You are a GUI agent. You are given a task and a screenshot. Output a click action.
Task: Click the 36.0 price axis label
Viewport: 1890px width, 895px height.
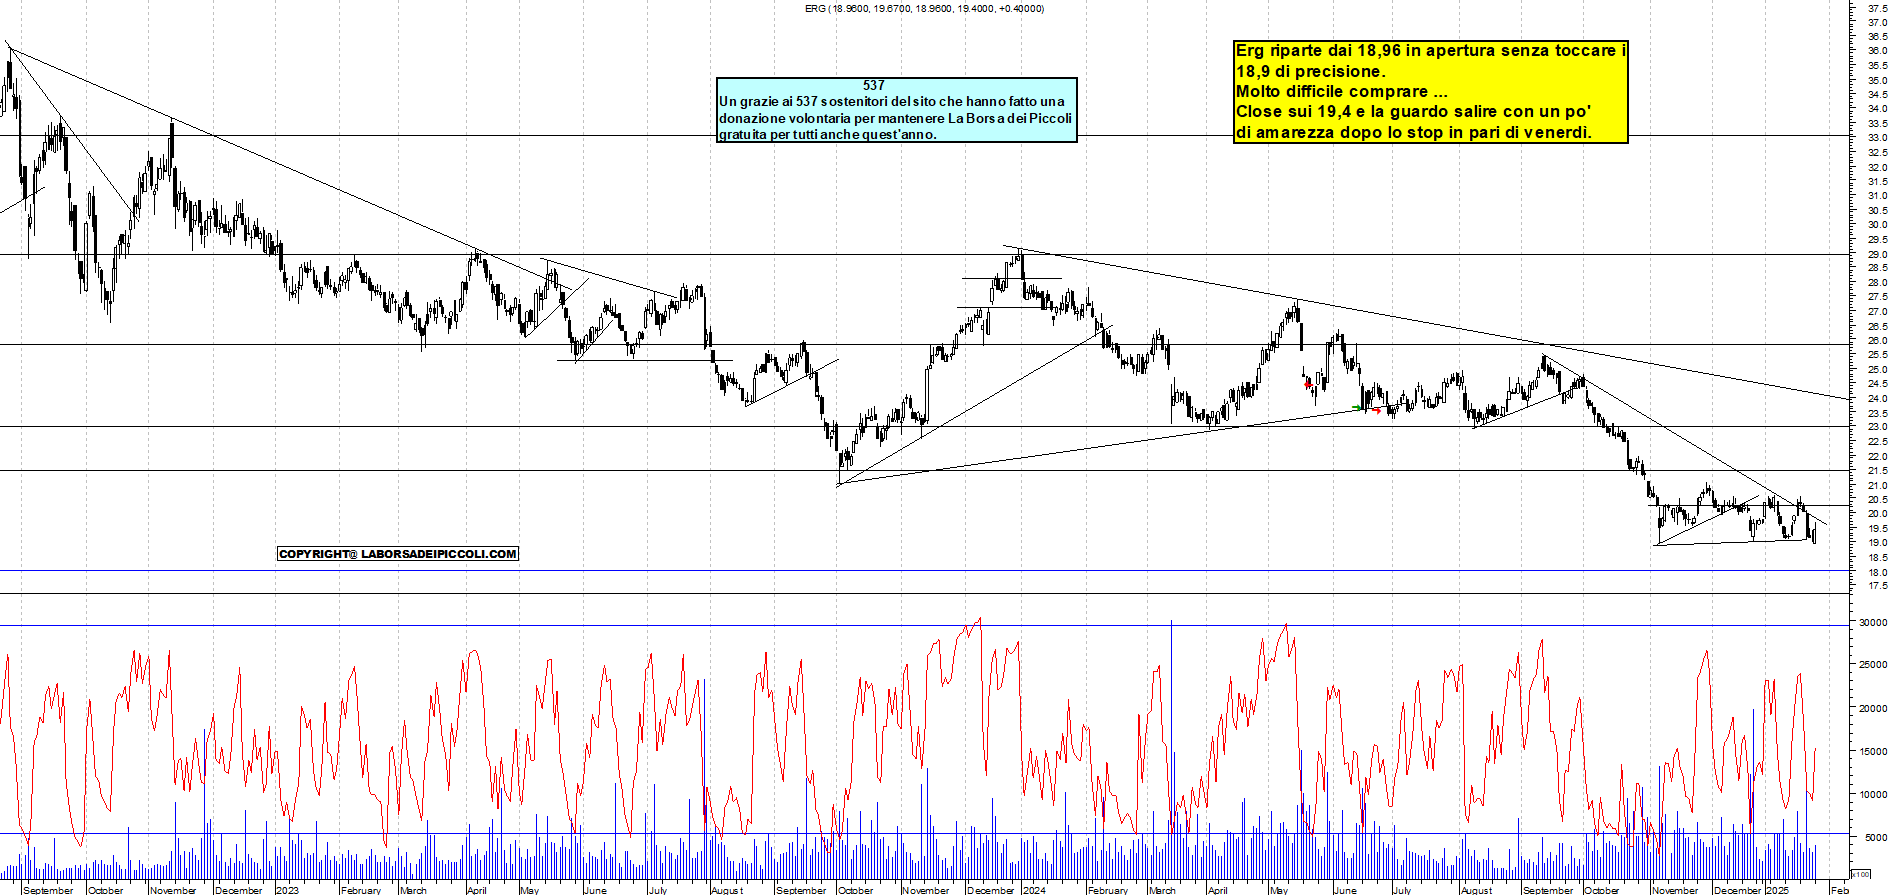pos(1877,50)
